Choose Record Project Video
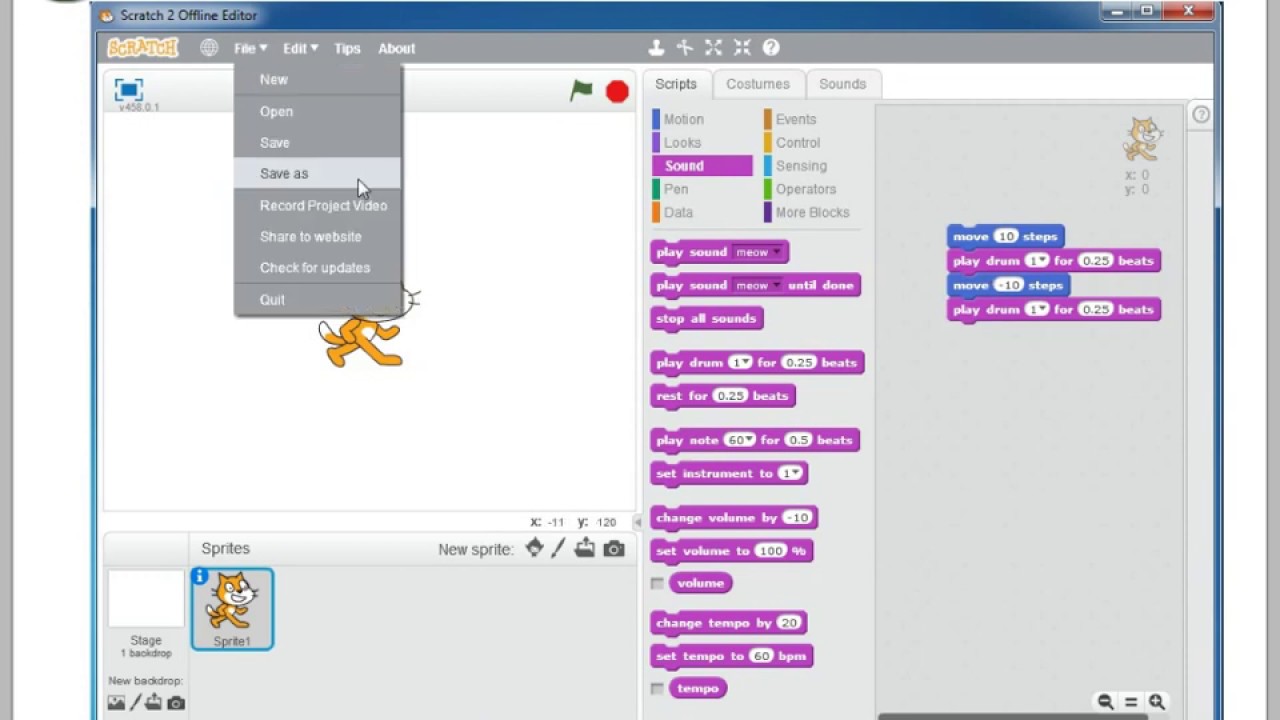This screenshot has width=1280, height=720. (318, 205)
